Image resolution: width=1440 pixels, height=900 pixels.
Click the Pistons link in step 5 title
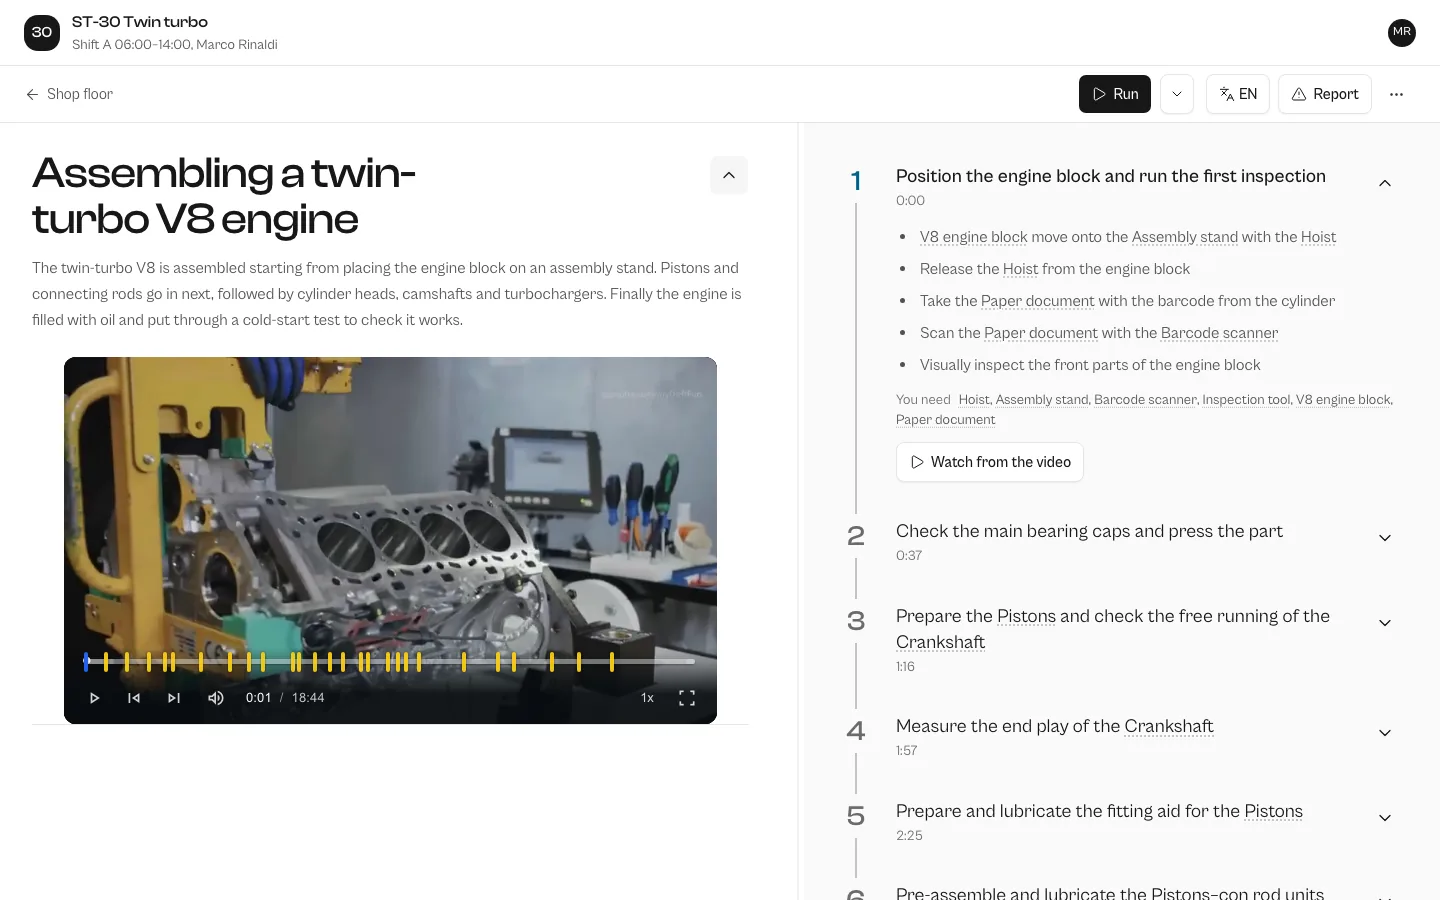[1273, 811]
